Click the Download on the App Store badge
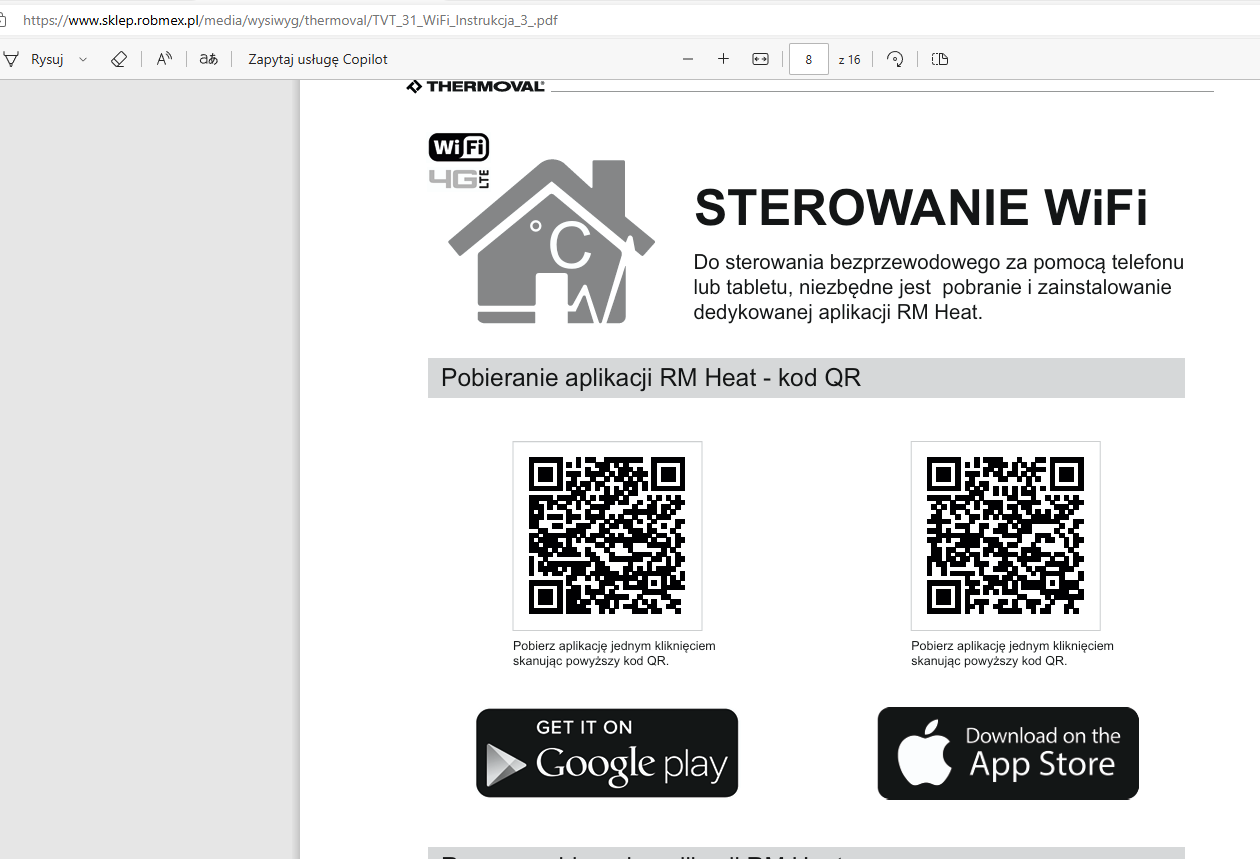This screenshot has width=1260, height=859. pyautogui.click(x=1008, y=753)
